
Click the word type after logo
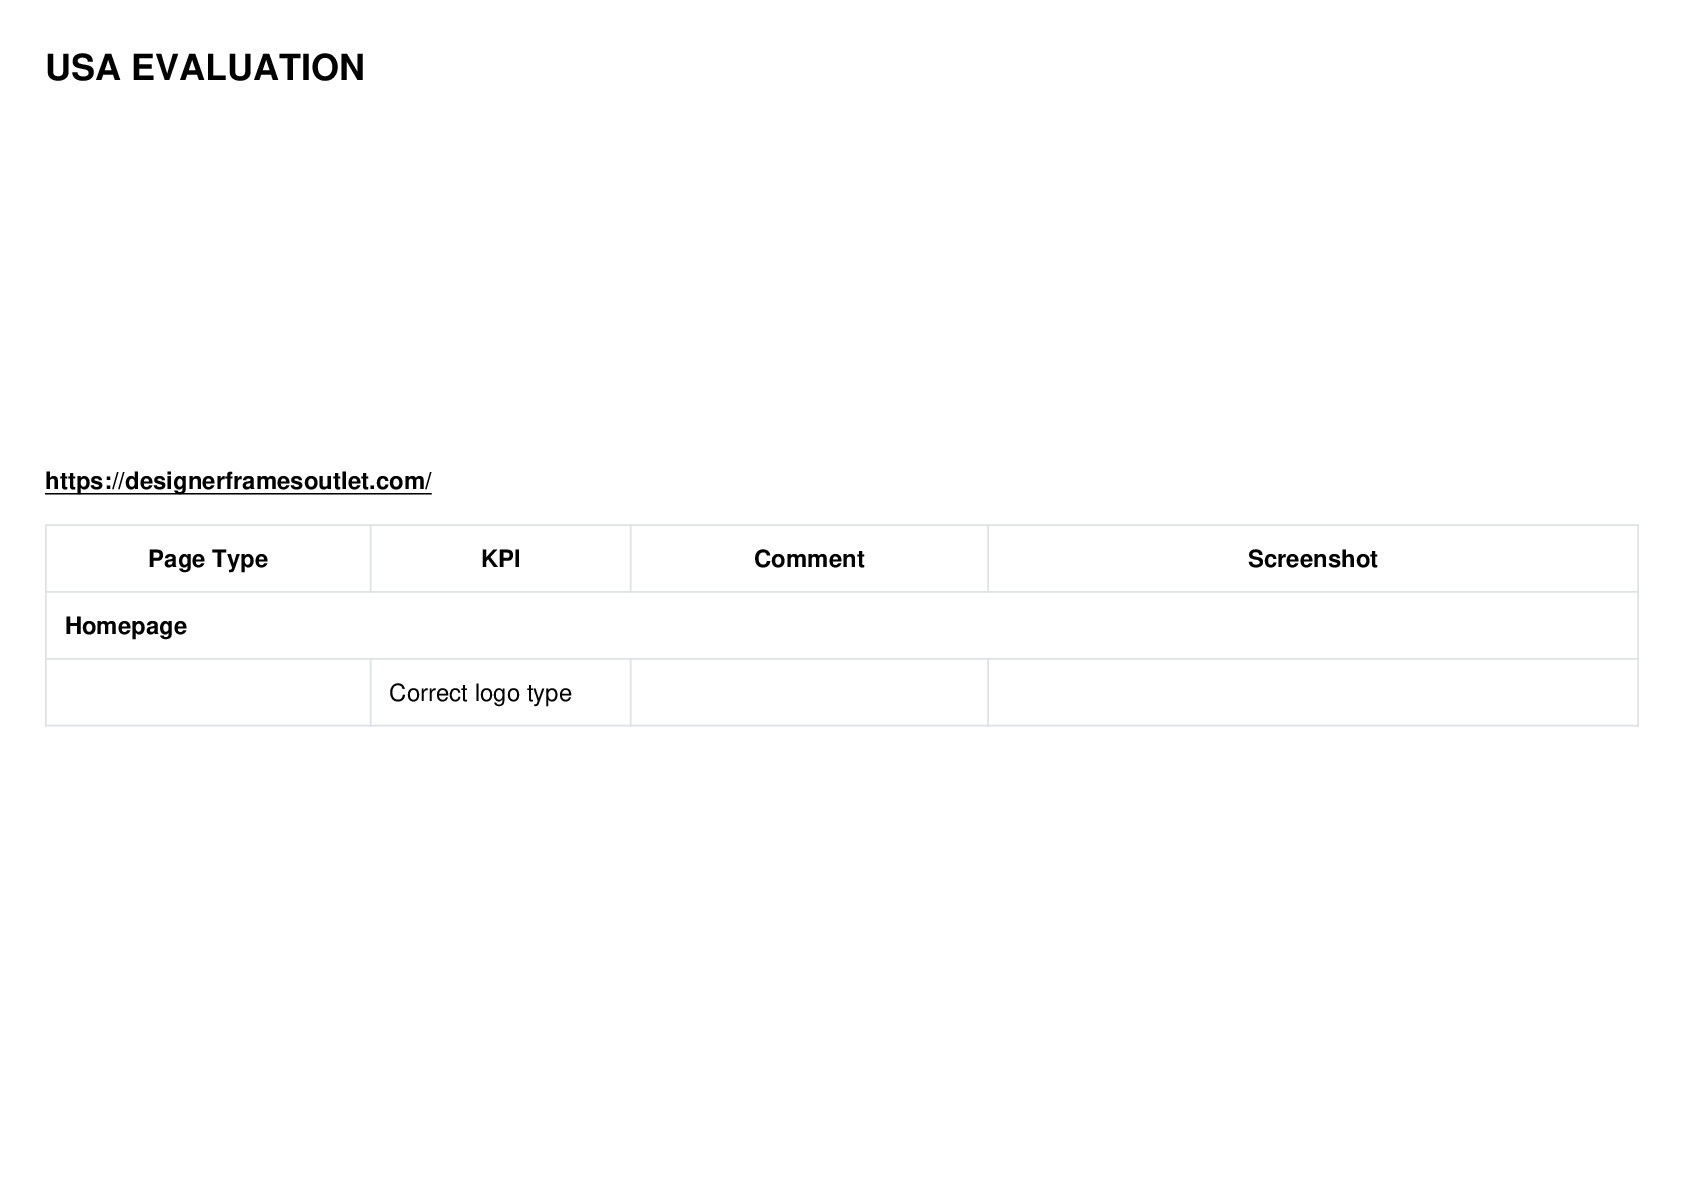point(549,694)
